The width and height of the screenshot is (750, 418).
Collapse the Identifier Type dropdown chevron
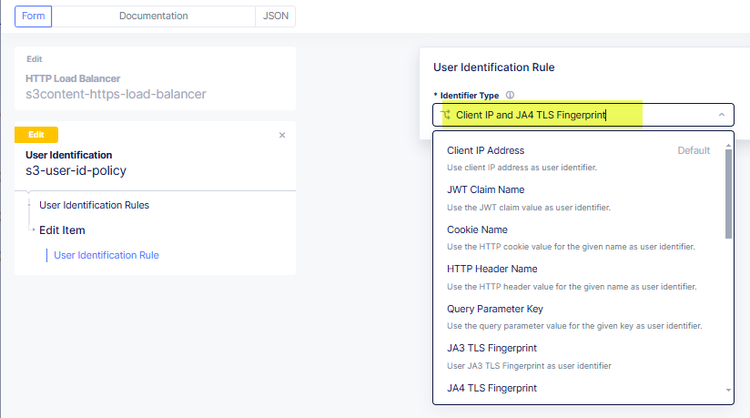(722, 115)
